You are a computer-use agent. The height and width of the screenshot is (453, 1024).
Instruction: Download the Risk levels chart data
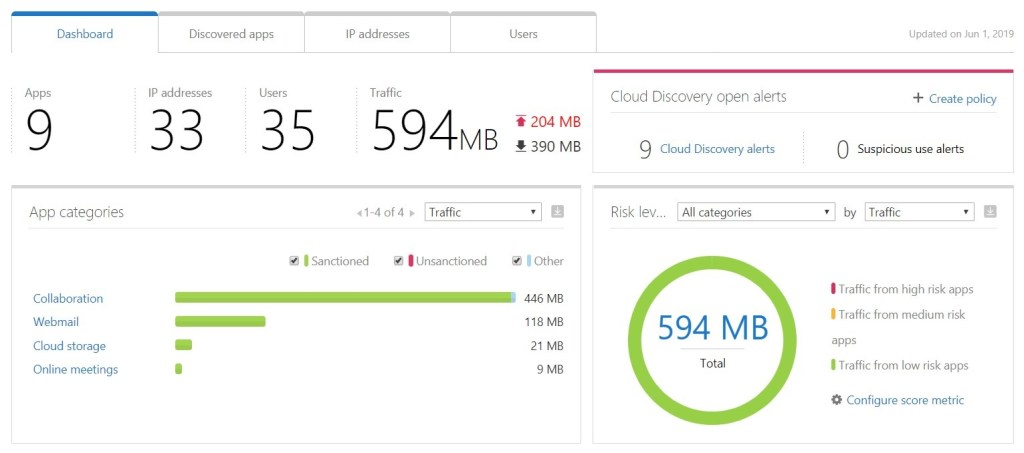pyautogui.click(x=990, y=212)
